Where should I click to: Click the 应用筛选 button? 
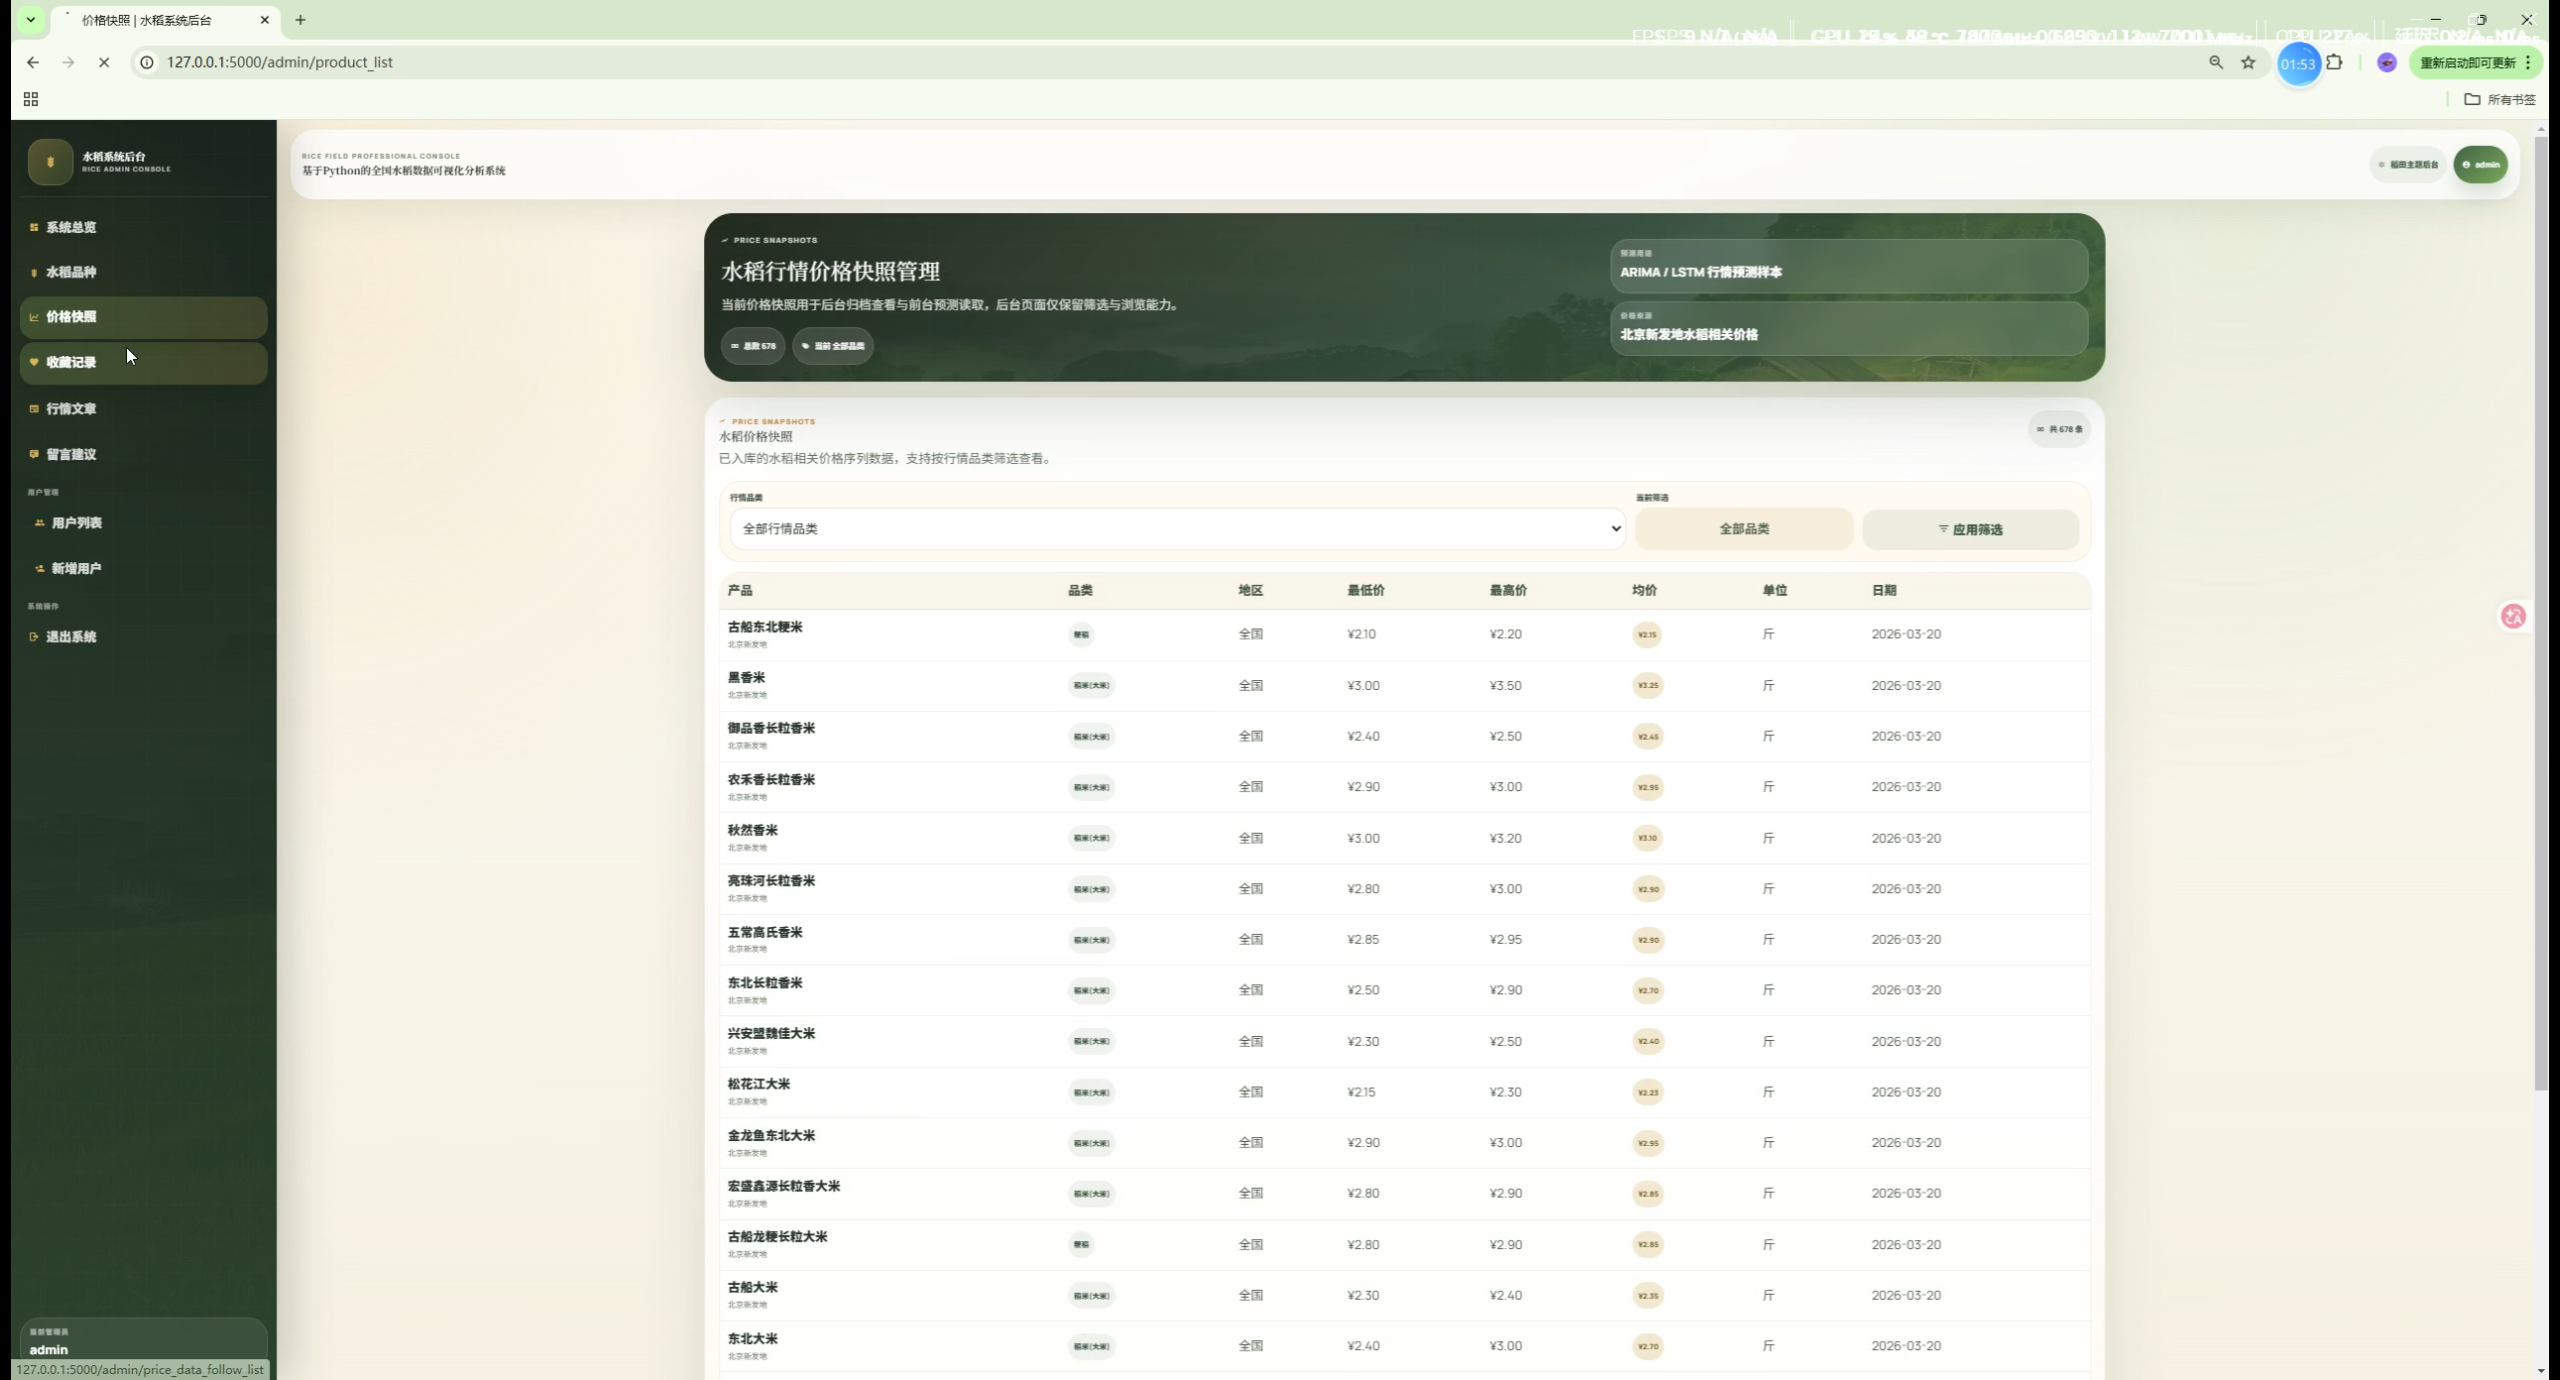tap(1970, 529)
